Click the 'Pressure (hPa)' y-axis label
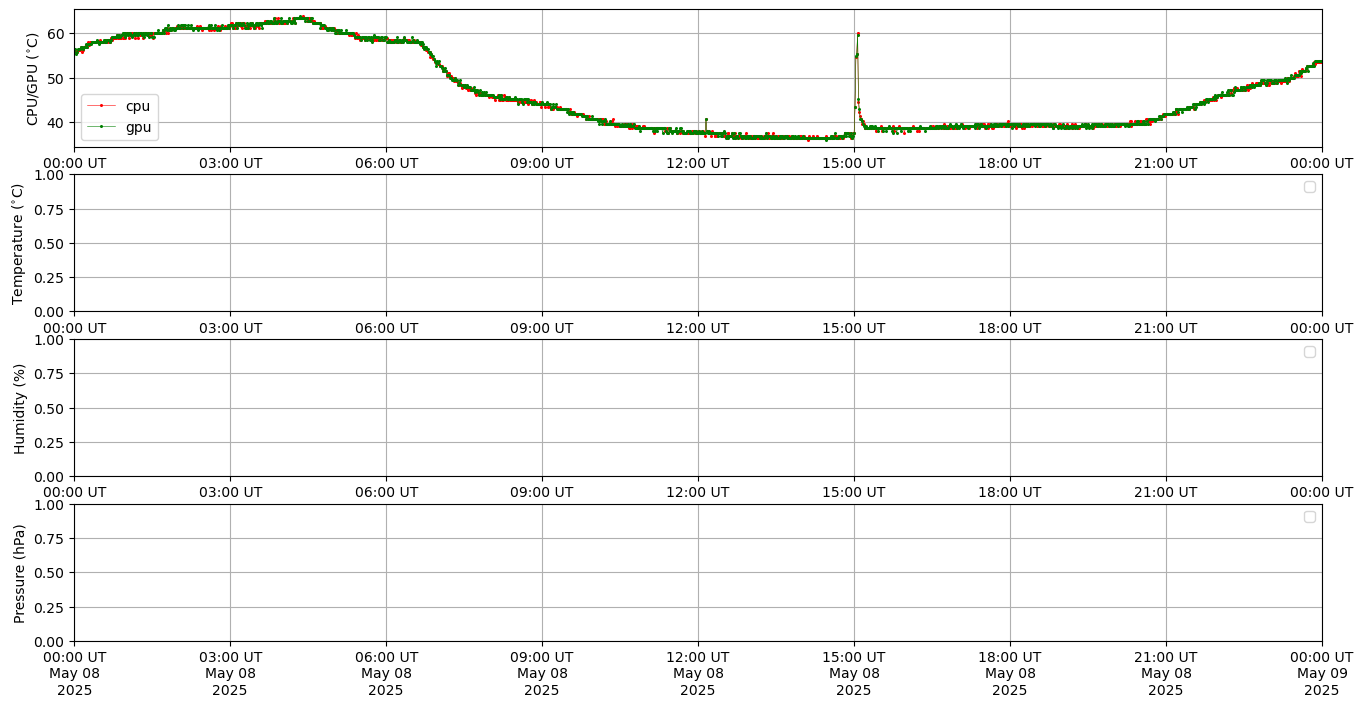Image resolution: width=1363 pixels, height=707 pixels. [x=18, y=573]
